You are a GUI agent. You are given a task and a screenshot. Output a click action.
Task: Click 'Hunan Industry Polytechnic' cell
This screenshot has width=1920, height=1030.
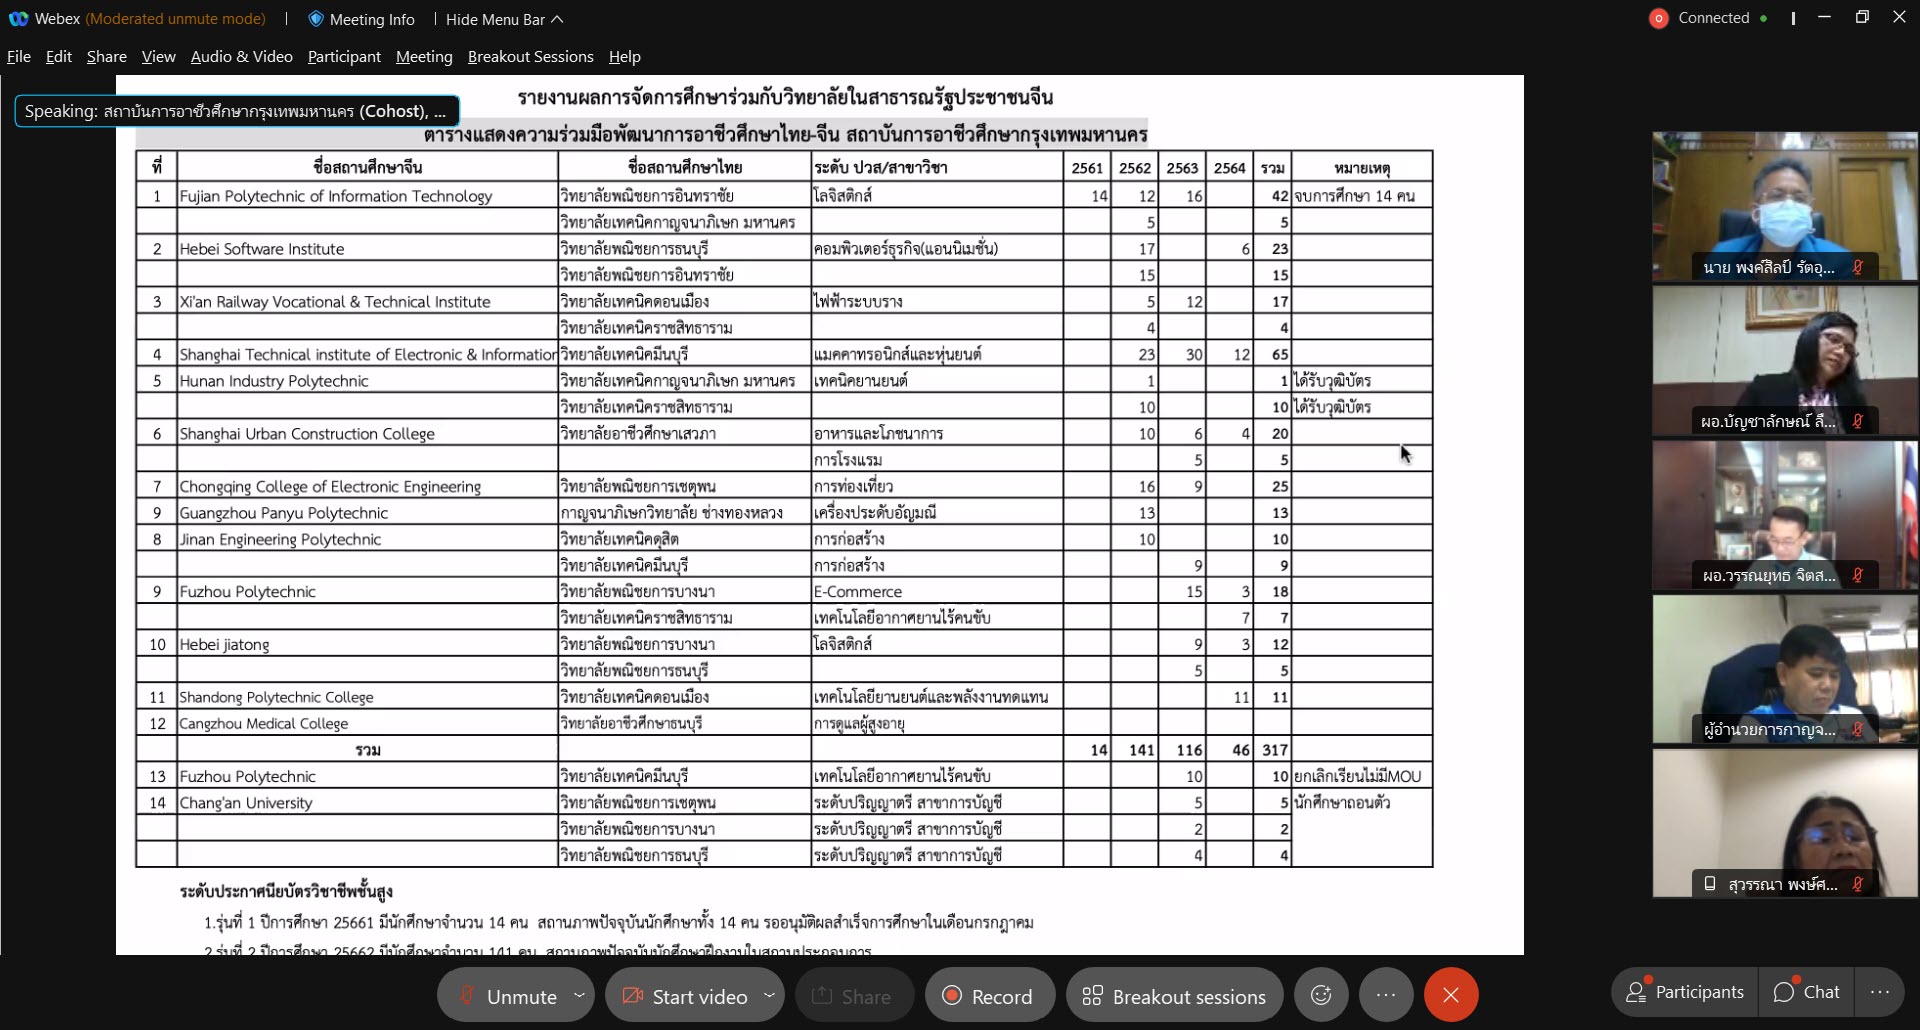pos(367,381)
